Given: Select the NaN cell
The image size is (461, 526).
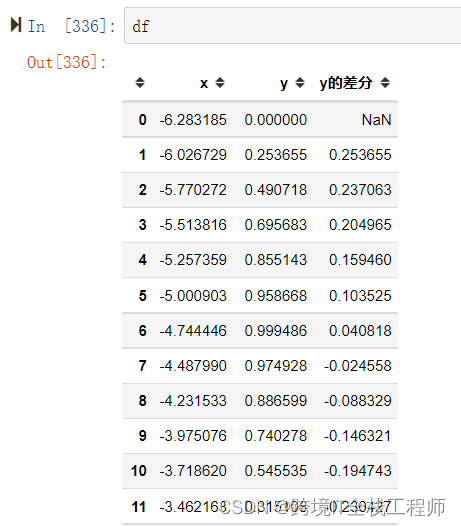Looking at the screenshot, I should 376,120.
